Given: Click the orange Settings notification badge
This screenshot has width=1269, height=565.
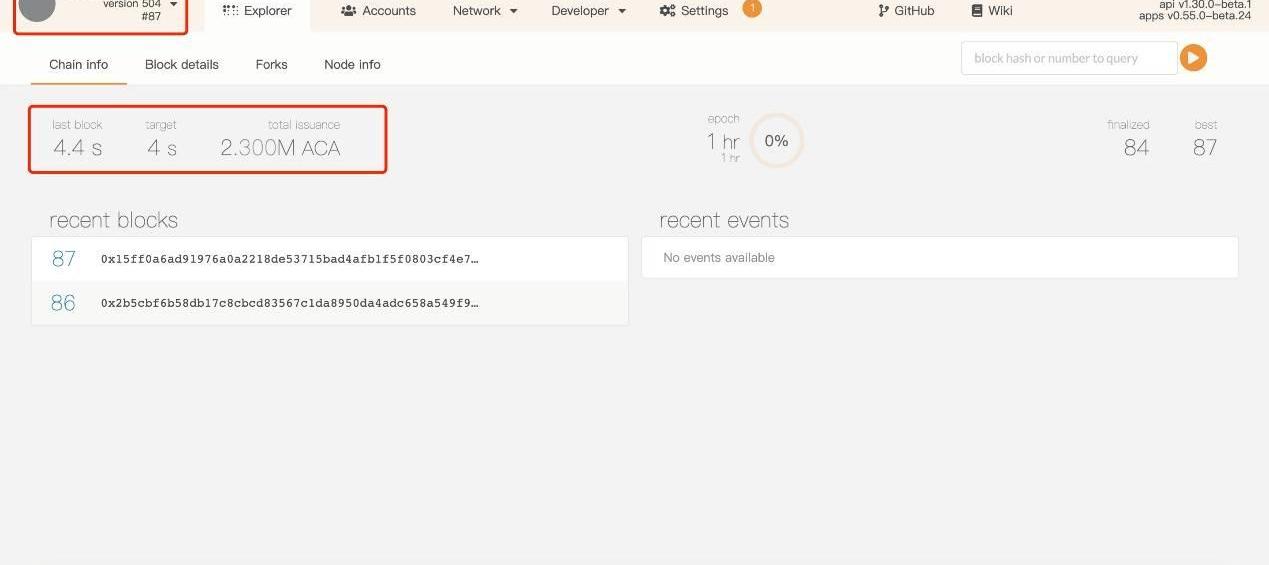Looking at the screenshot, I should [x=752, y=9].
